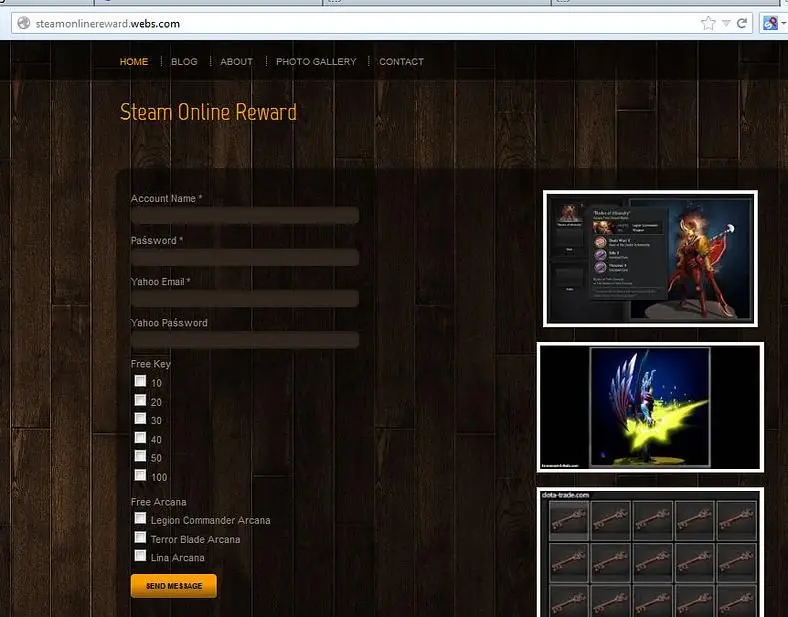Focus the Password field under Account Name
Viewport: 788px width, 617px height.
(x=245, y=257)
